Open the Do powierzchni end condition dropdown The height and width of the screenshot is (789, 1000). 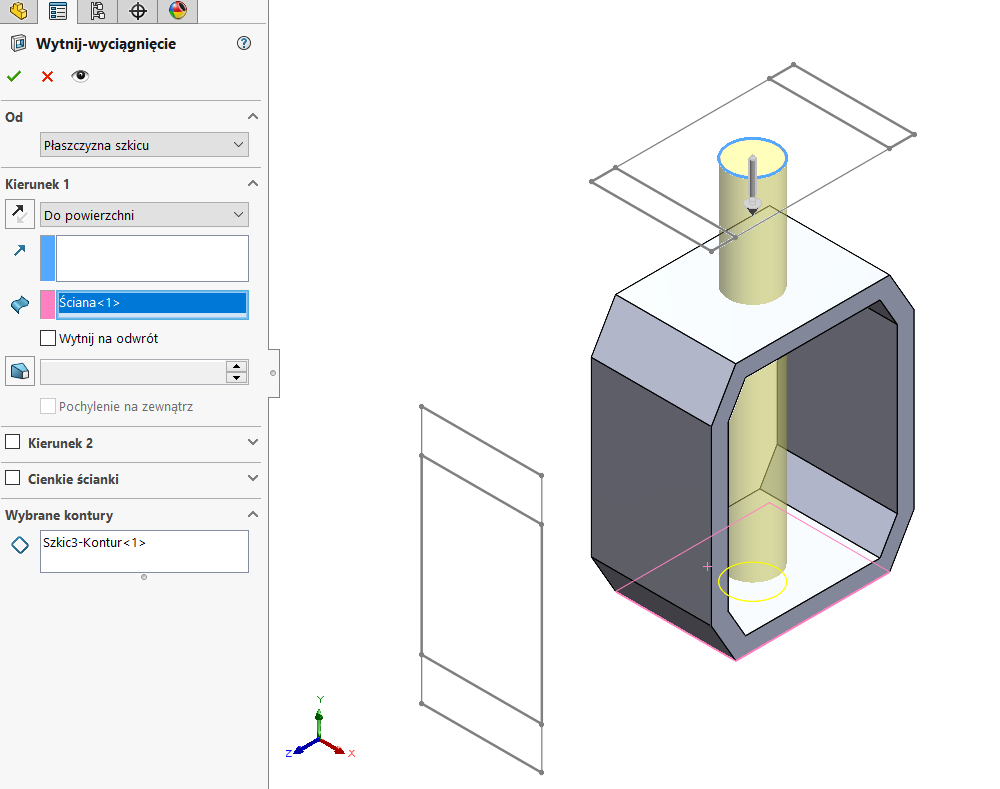[x=144, y=215]
